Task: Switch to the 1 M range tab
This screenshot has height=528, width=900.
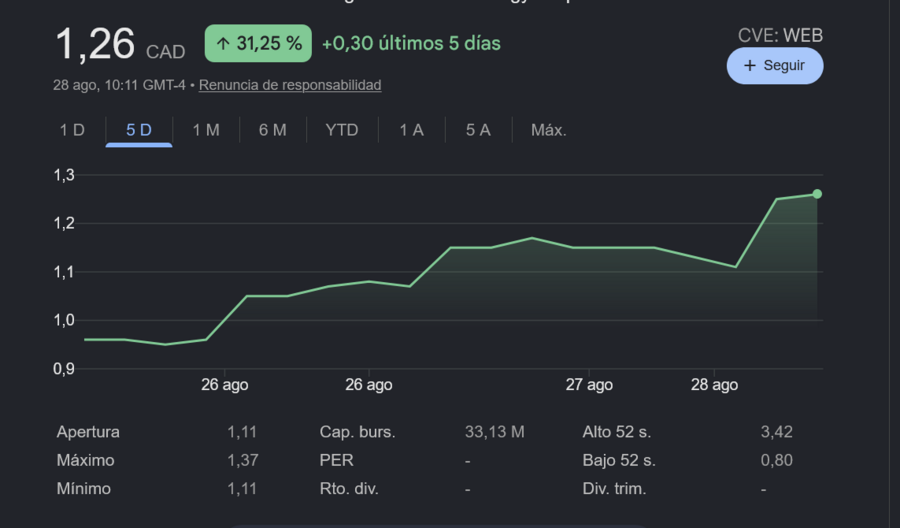Action: pos(206,130)
